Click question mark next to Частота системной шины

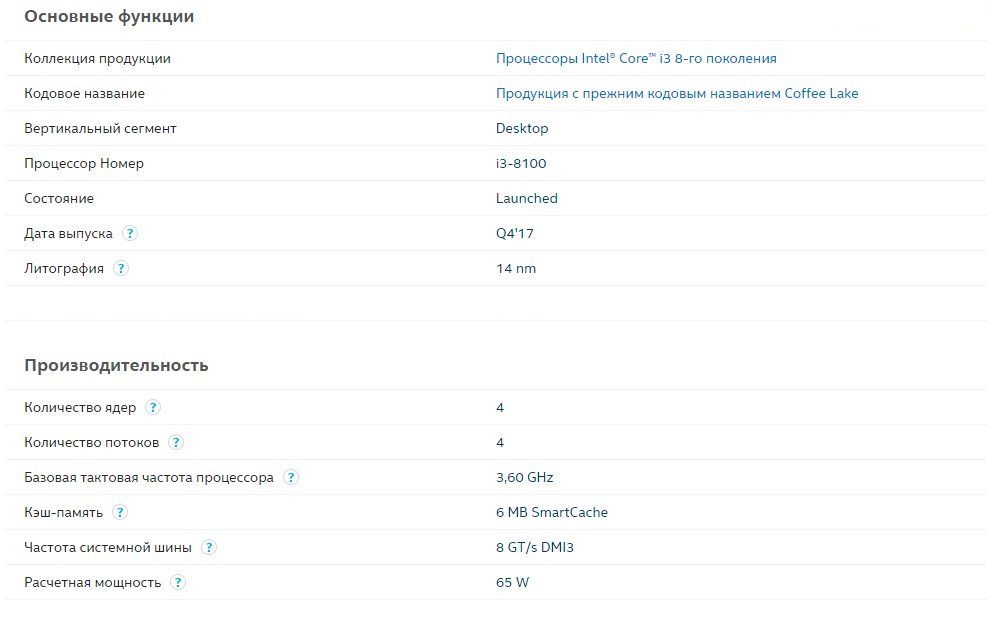coord(209,547)
